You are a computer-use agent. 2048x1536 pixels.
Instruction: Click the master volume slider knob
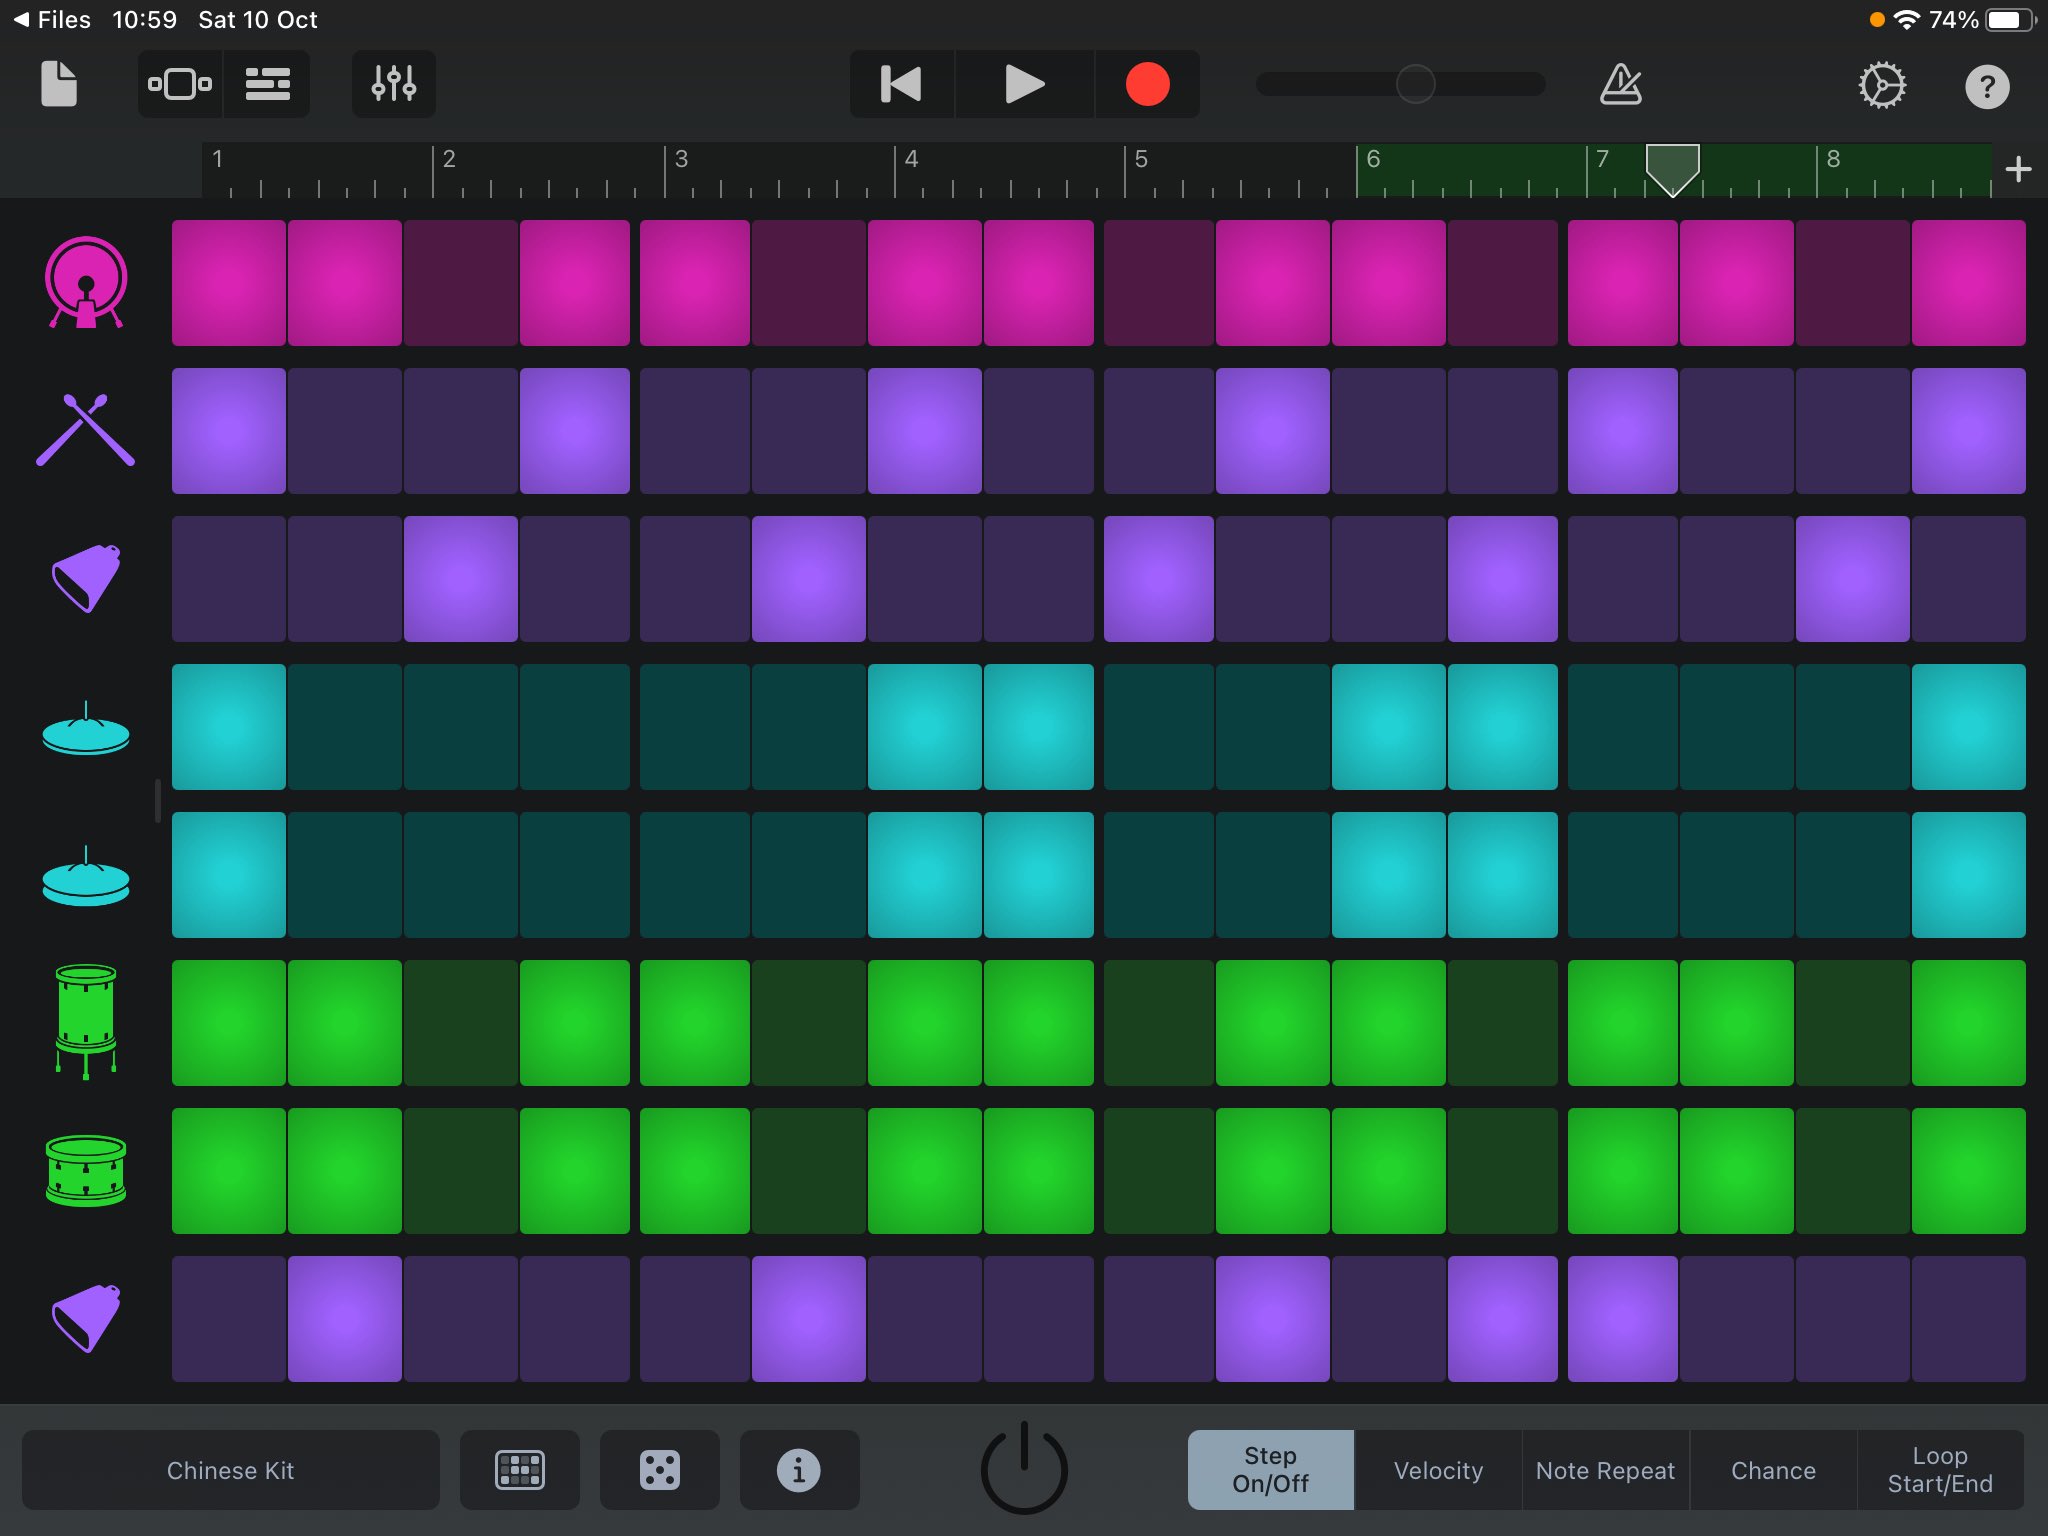1415,84
